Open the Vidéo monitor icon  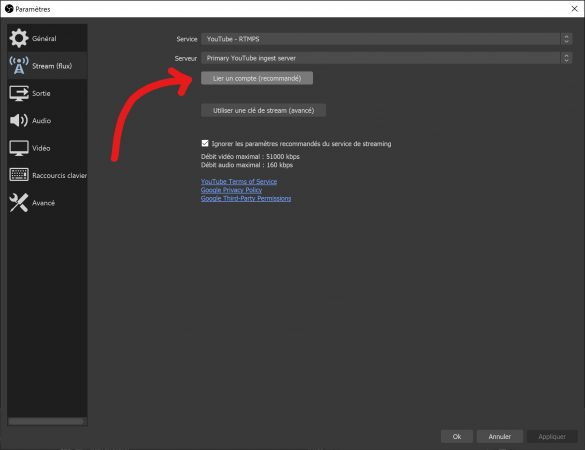point(19,148)
